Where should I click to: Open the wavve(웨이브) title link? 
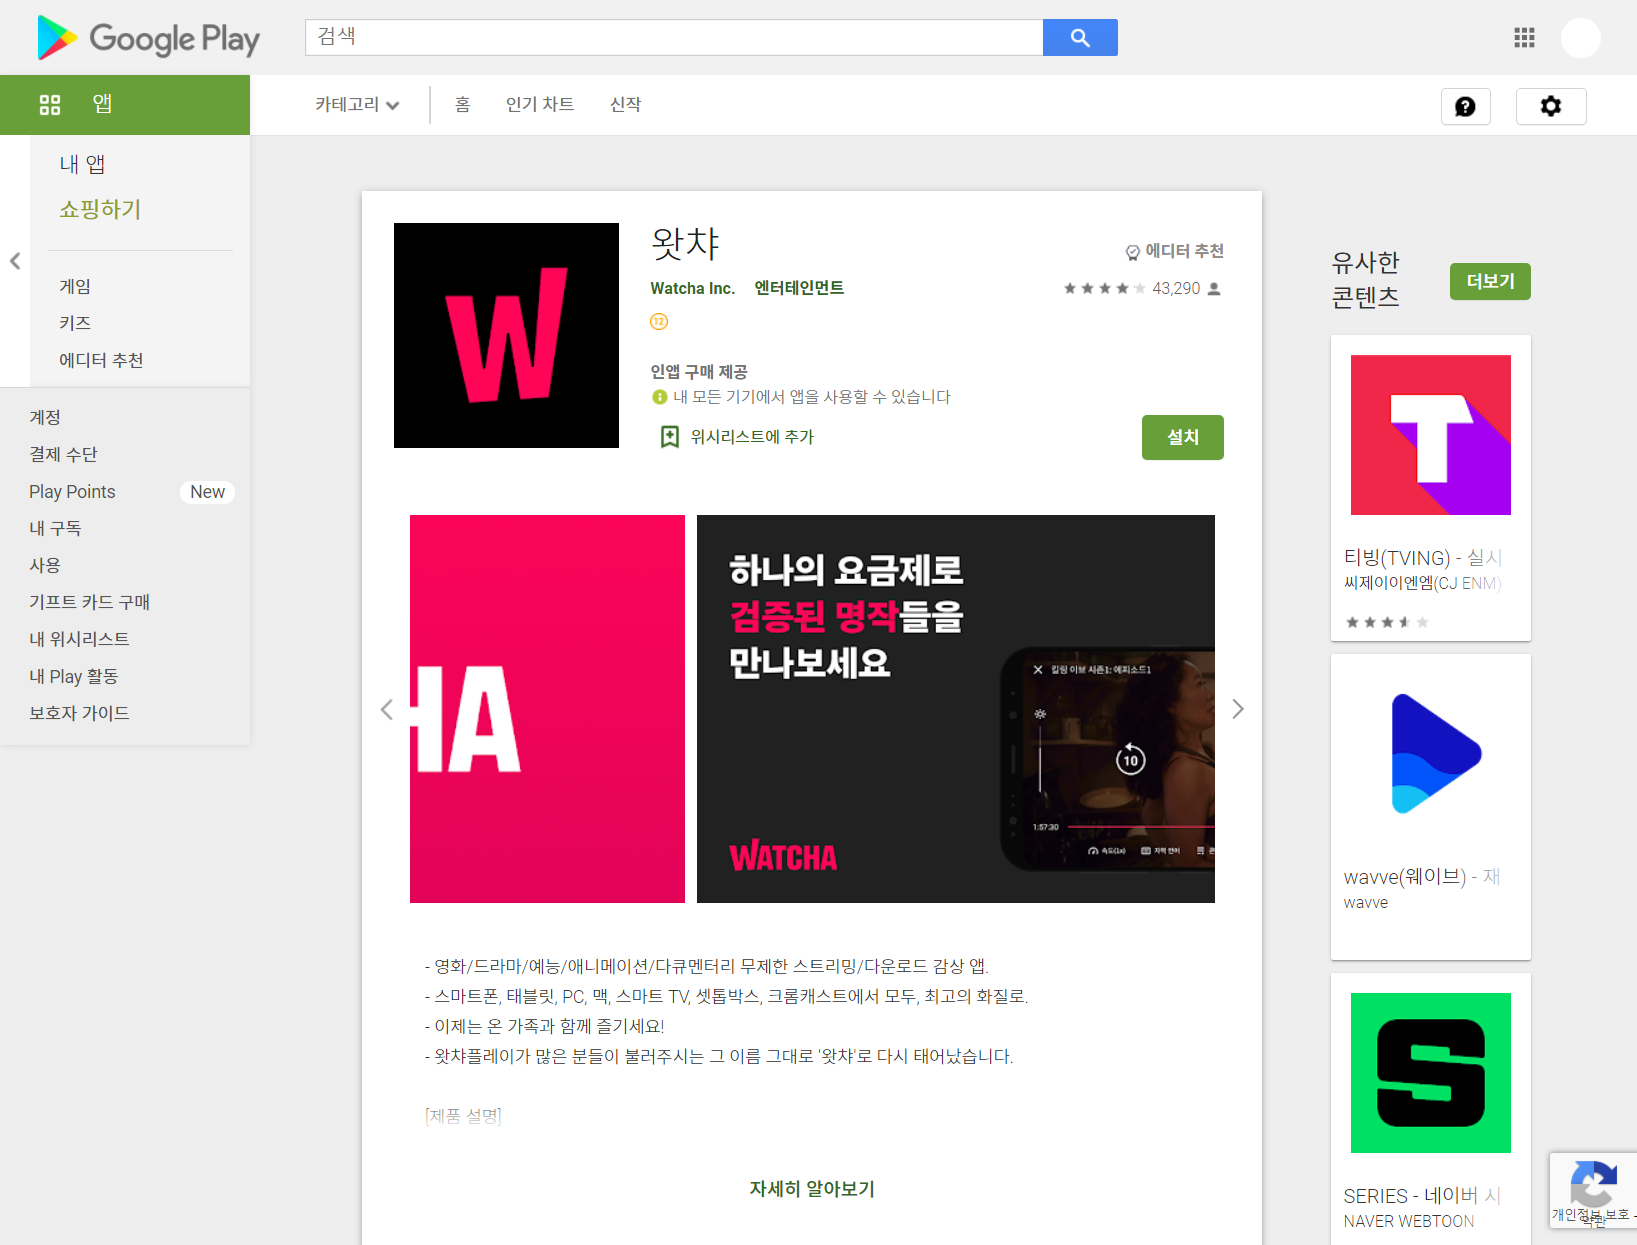(x=1421, y=877)
